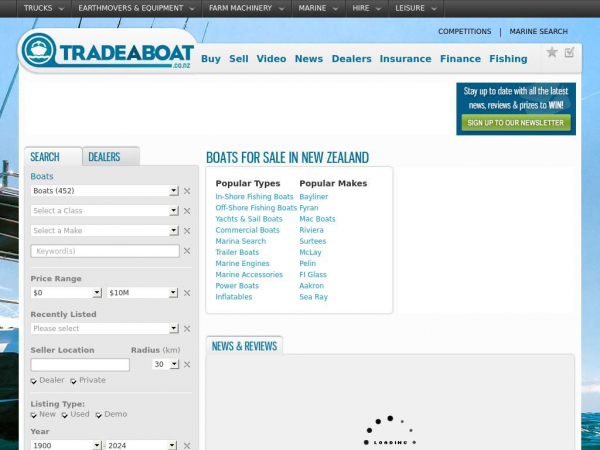Go to Buy in main navigation
This screenshot has width=600, height=450.
click(x=211, y=59)
